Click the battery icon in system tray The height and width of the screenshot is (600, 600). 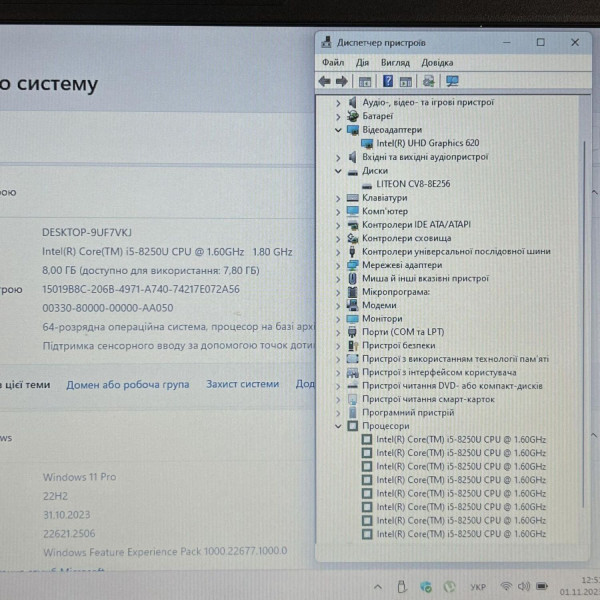542,586
